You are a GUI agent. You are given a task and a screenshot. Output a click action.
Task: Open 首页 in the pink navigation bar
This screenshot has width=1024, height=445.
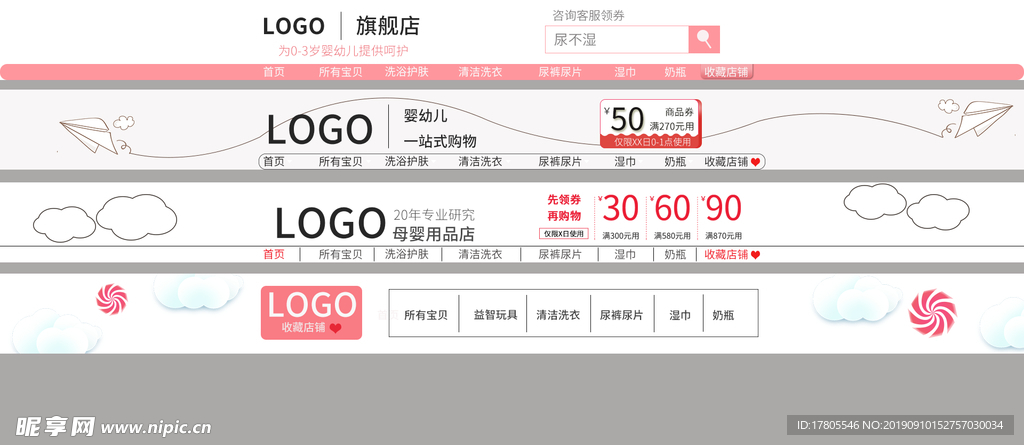pyautogui.click(x=274, y=72)
